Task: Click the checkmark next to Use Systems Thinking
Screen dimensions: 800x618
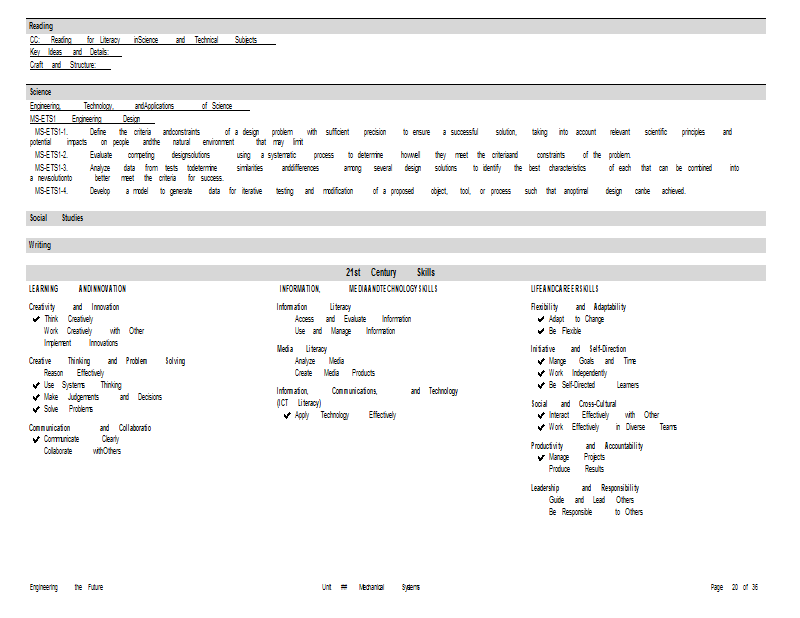Action: pyautogui.click(x=36, y=385)
